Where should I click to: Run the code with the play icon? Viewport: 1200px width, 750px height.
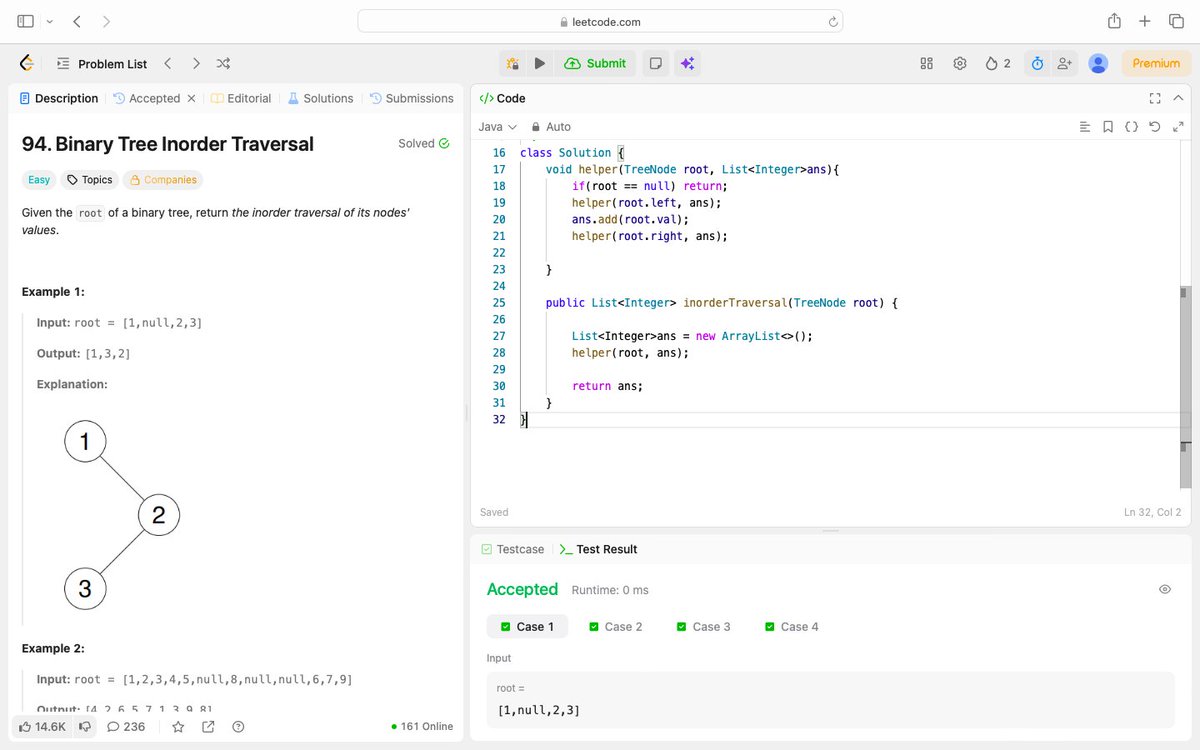point(540,62)
